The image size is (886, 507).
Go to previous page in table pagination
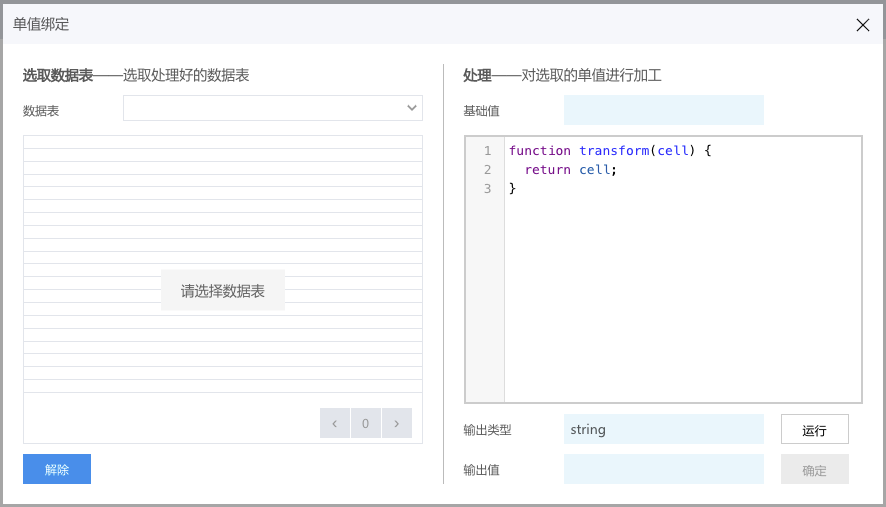tap(335, 423)
